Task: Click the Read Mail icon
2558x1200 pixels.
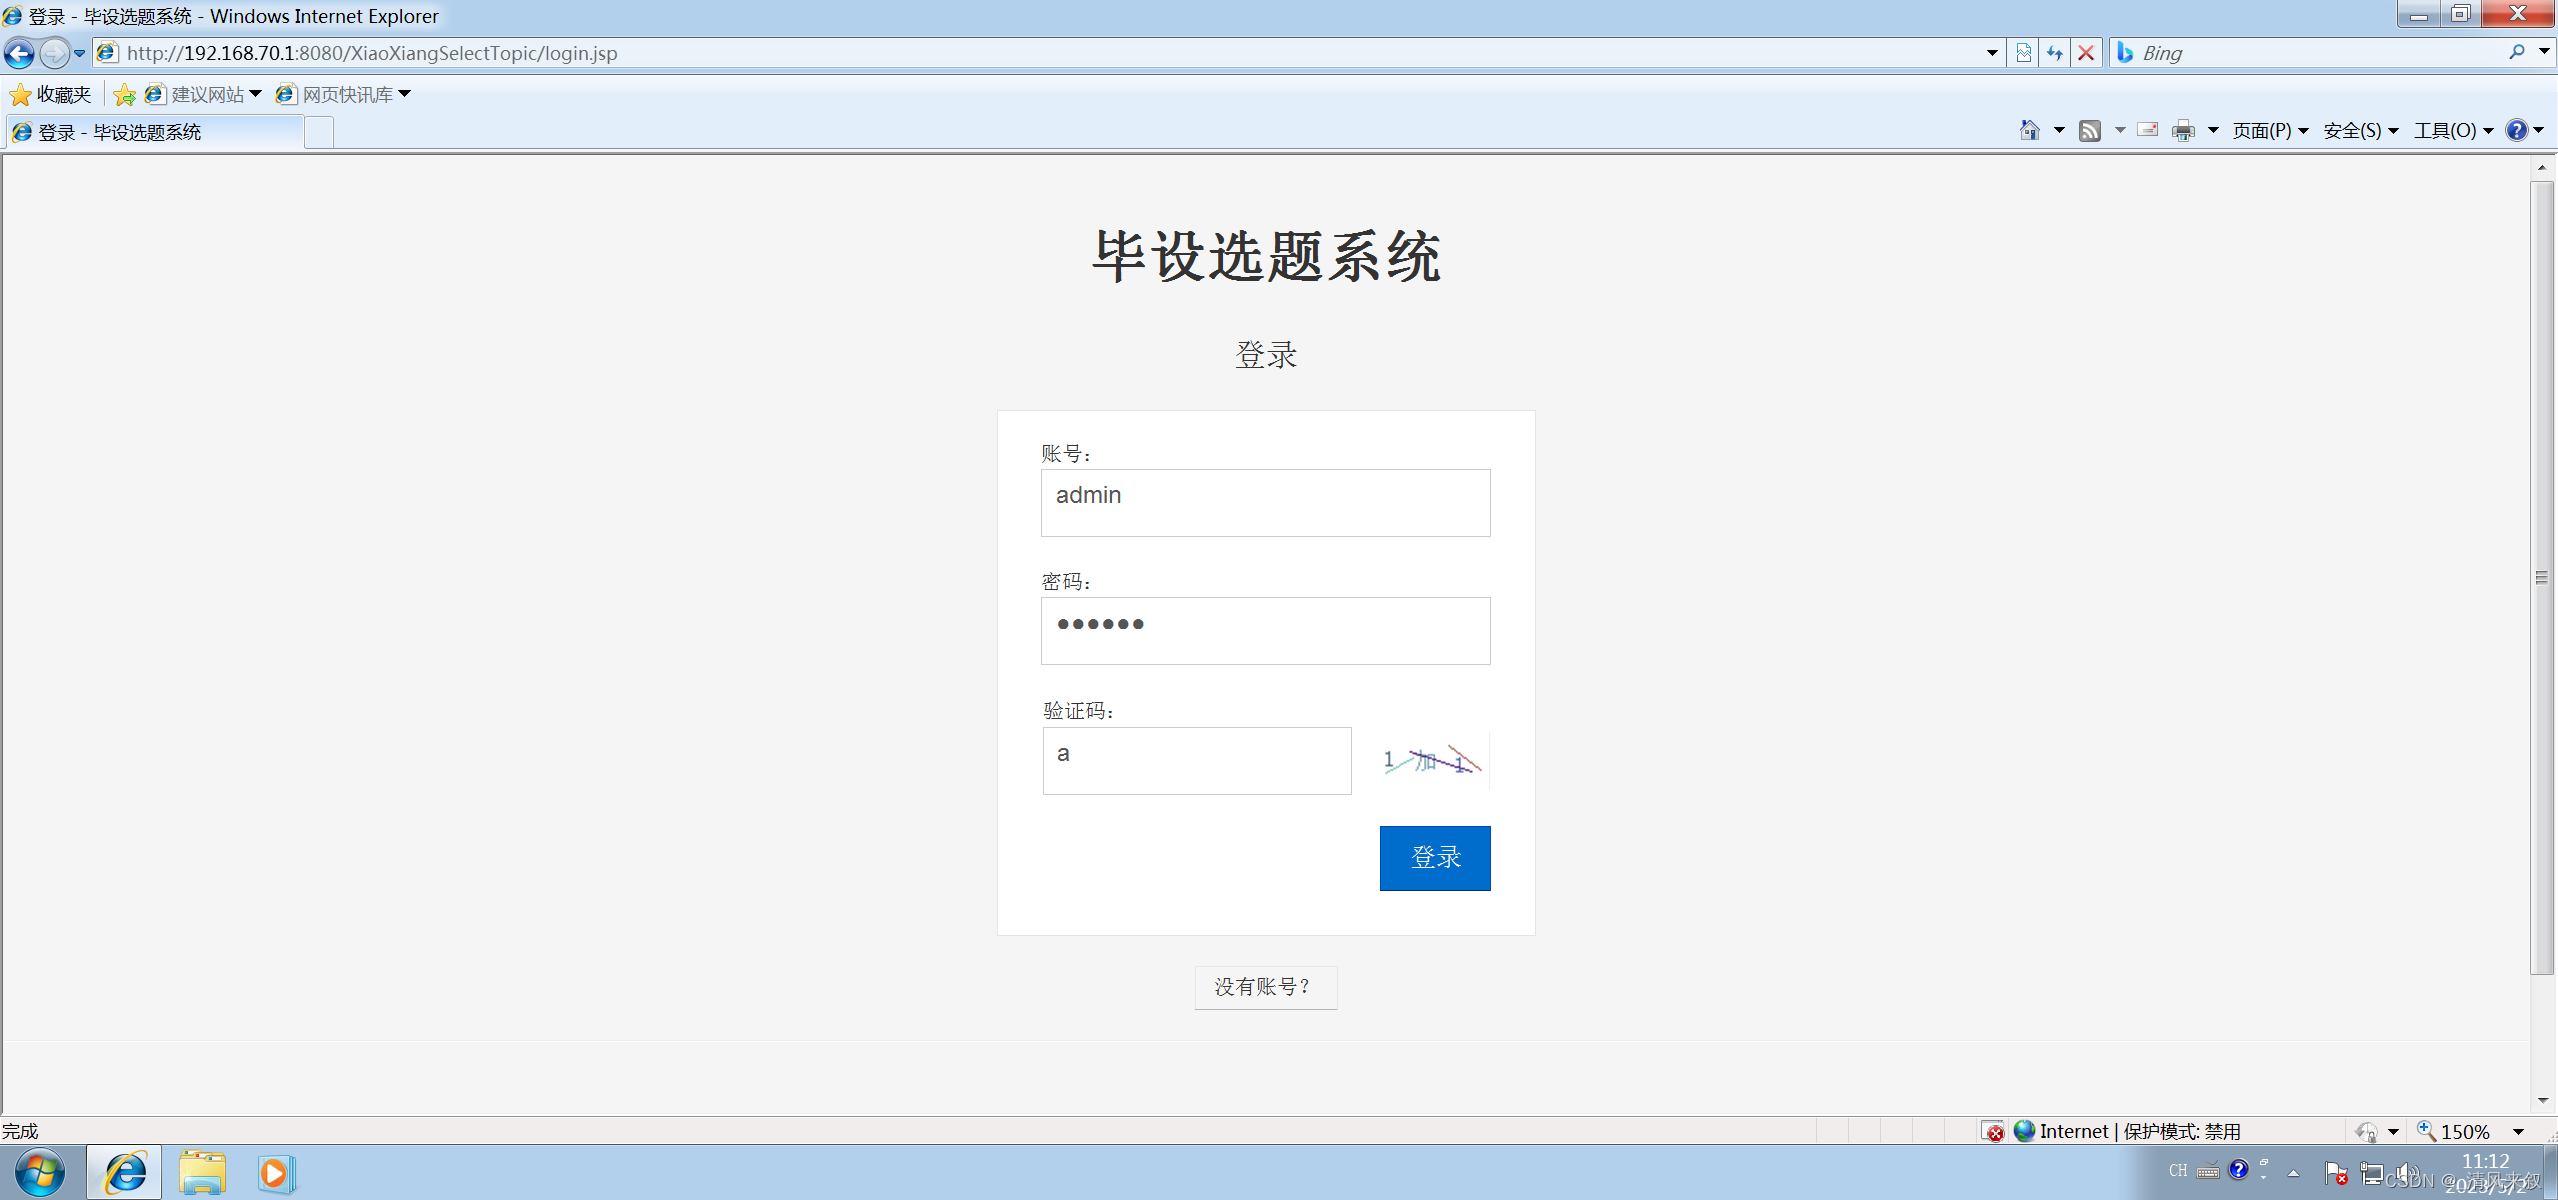Action: (x=2148, y=130)
